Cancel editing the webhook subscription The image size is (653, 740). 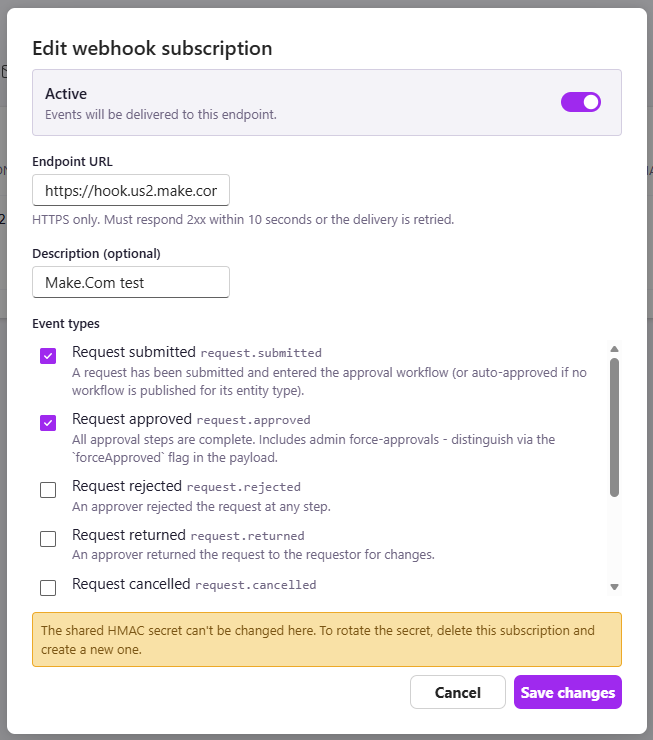click(x=458, y=692)
